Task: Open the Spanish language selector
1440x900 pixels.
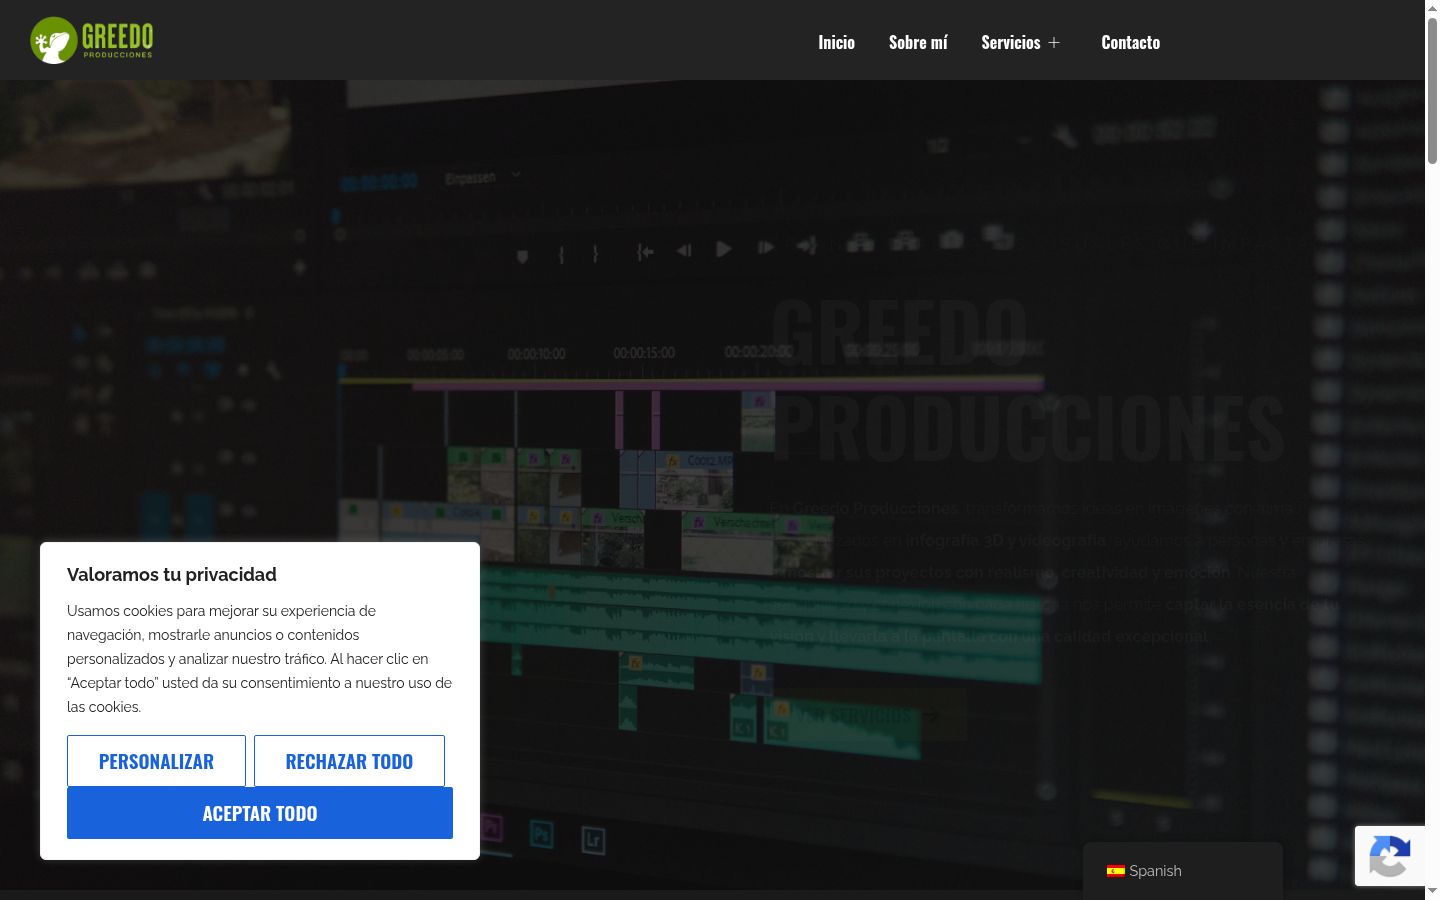Action: [x=1183, y=871]
